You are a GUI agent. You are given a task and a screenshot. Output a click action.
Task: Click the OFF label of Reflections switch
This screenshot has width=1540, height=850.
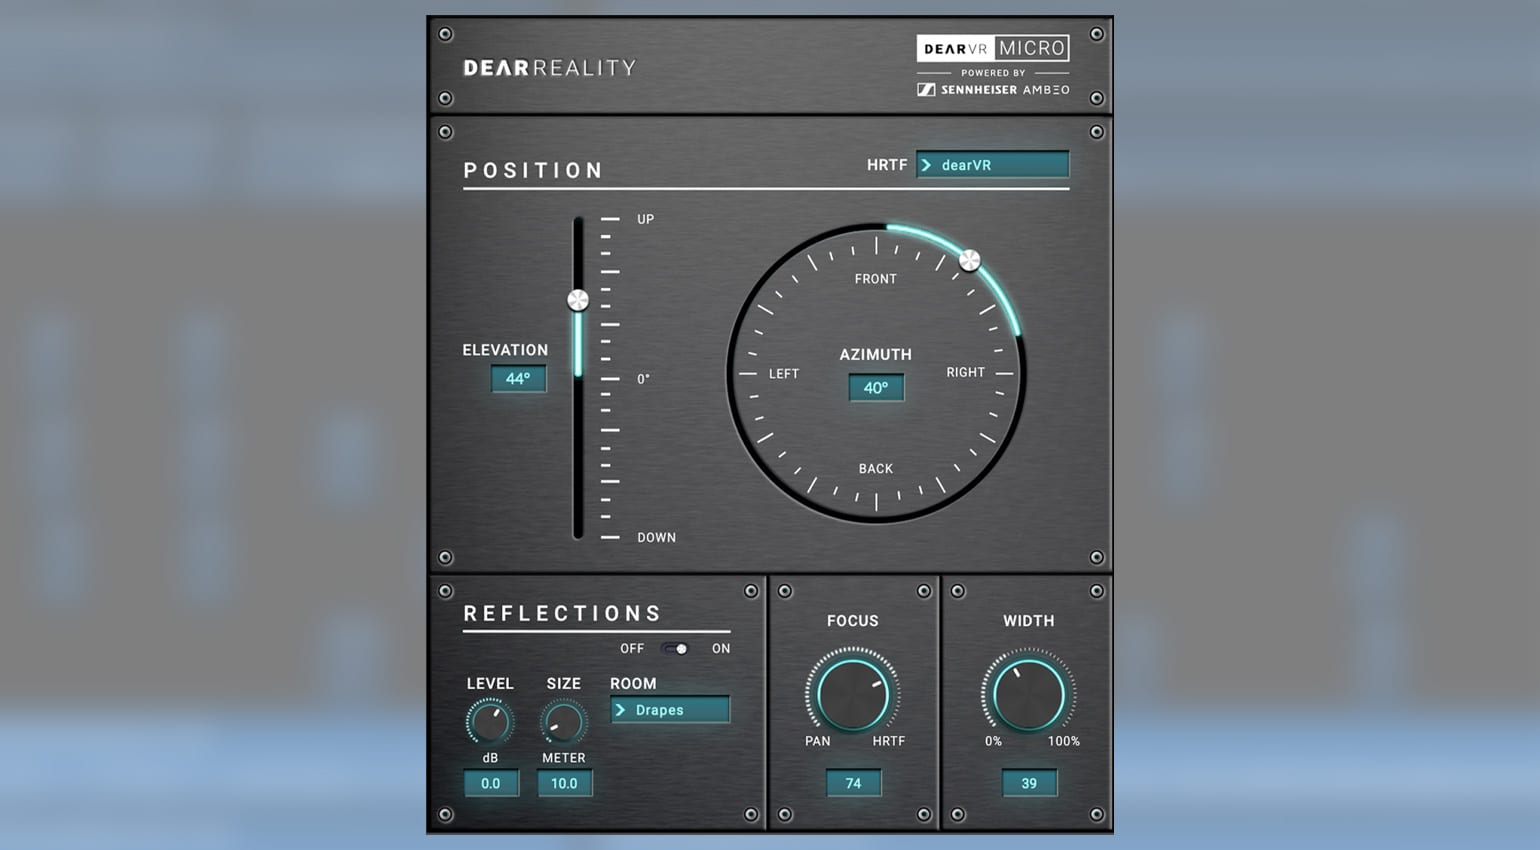632,649
